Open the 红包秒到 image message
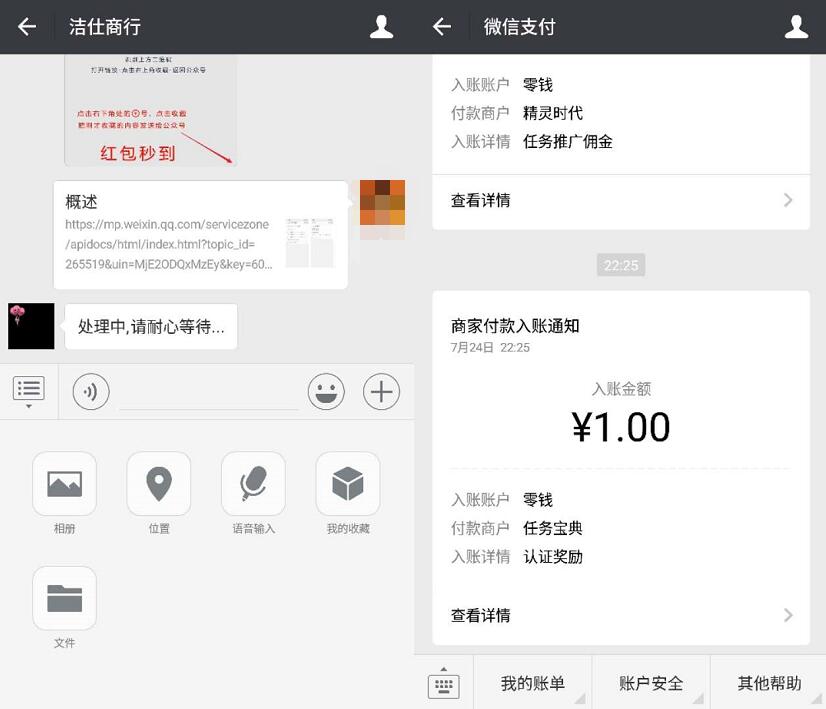The image size is (826, 709). pyautogui.click(x=151, y=110)
